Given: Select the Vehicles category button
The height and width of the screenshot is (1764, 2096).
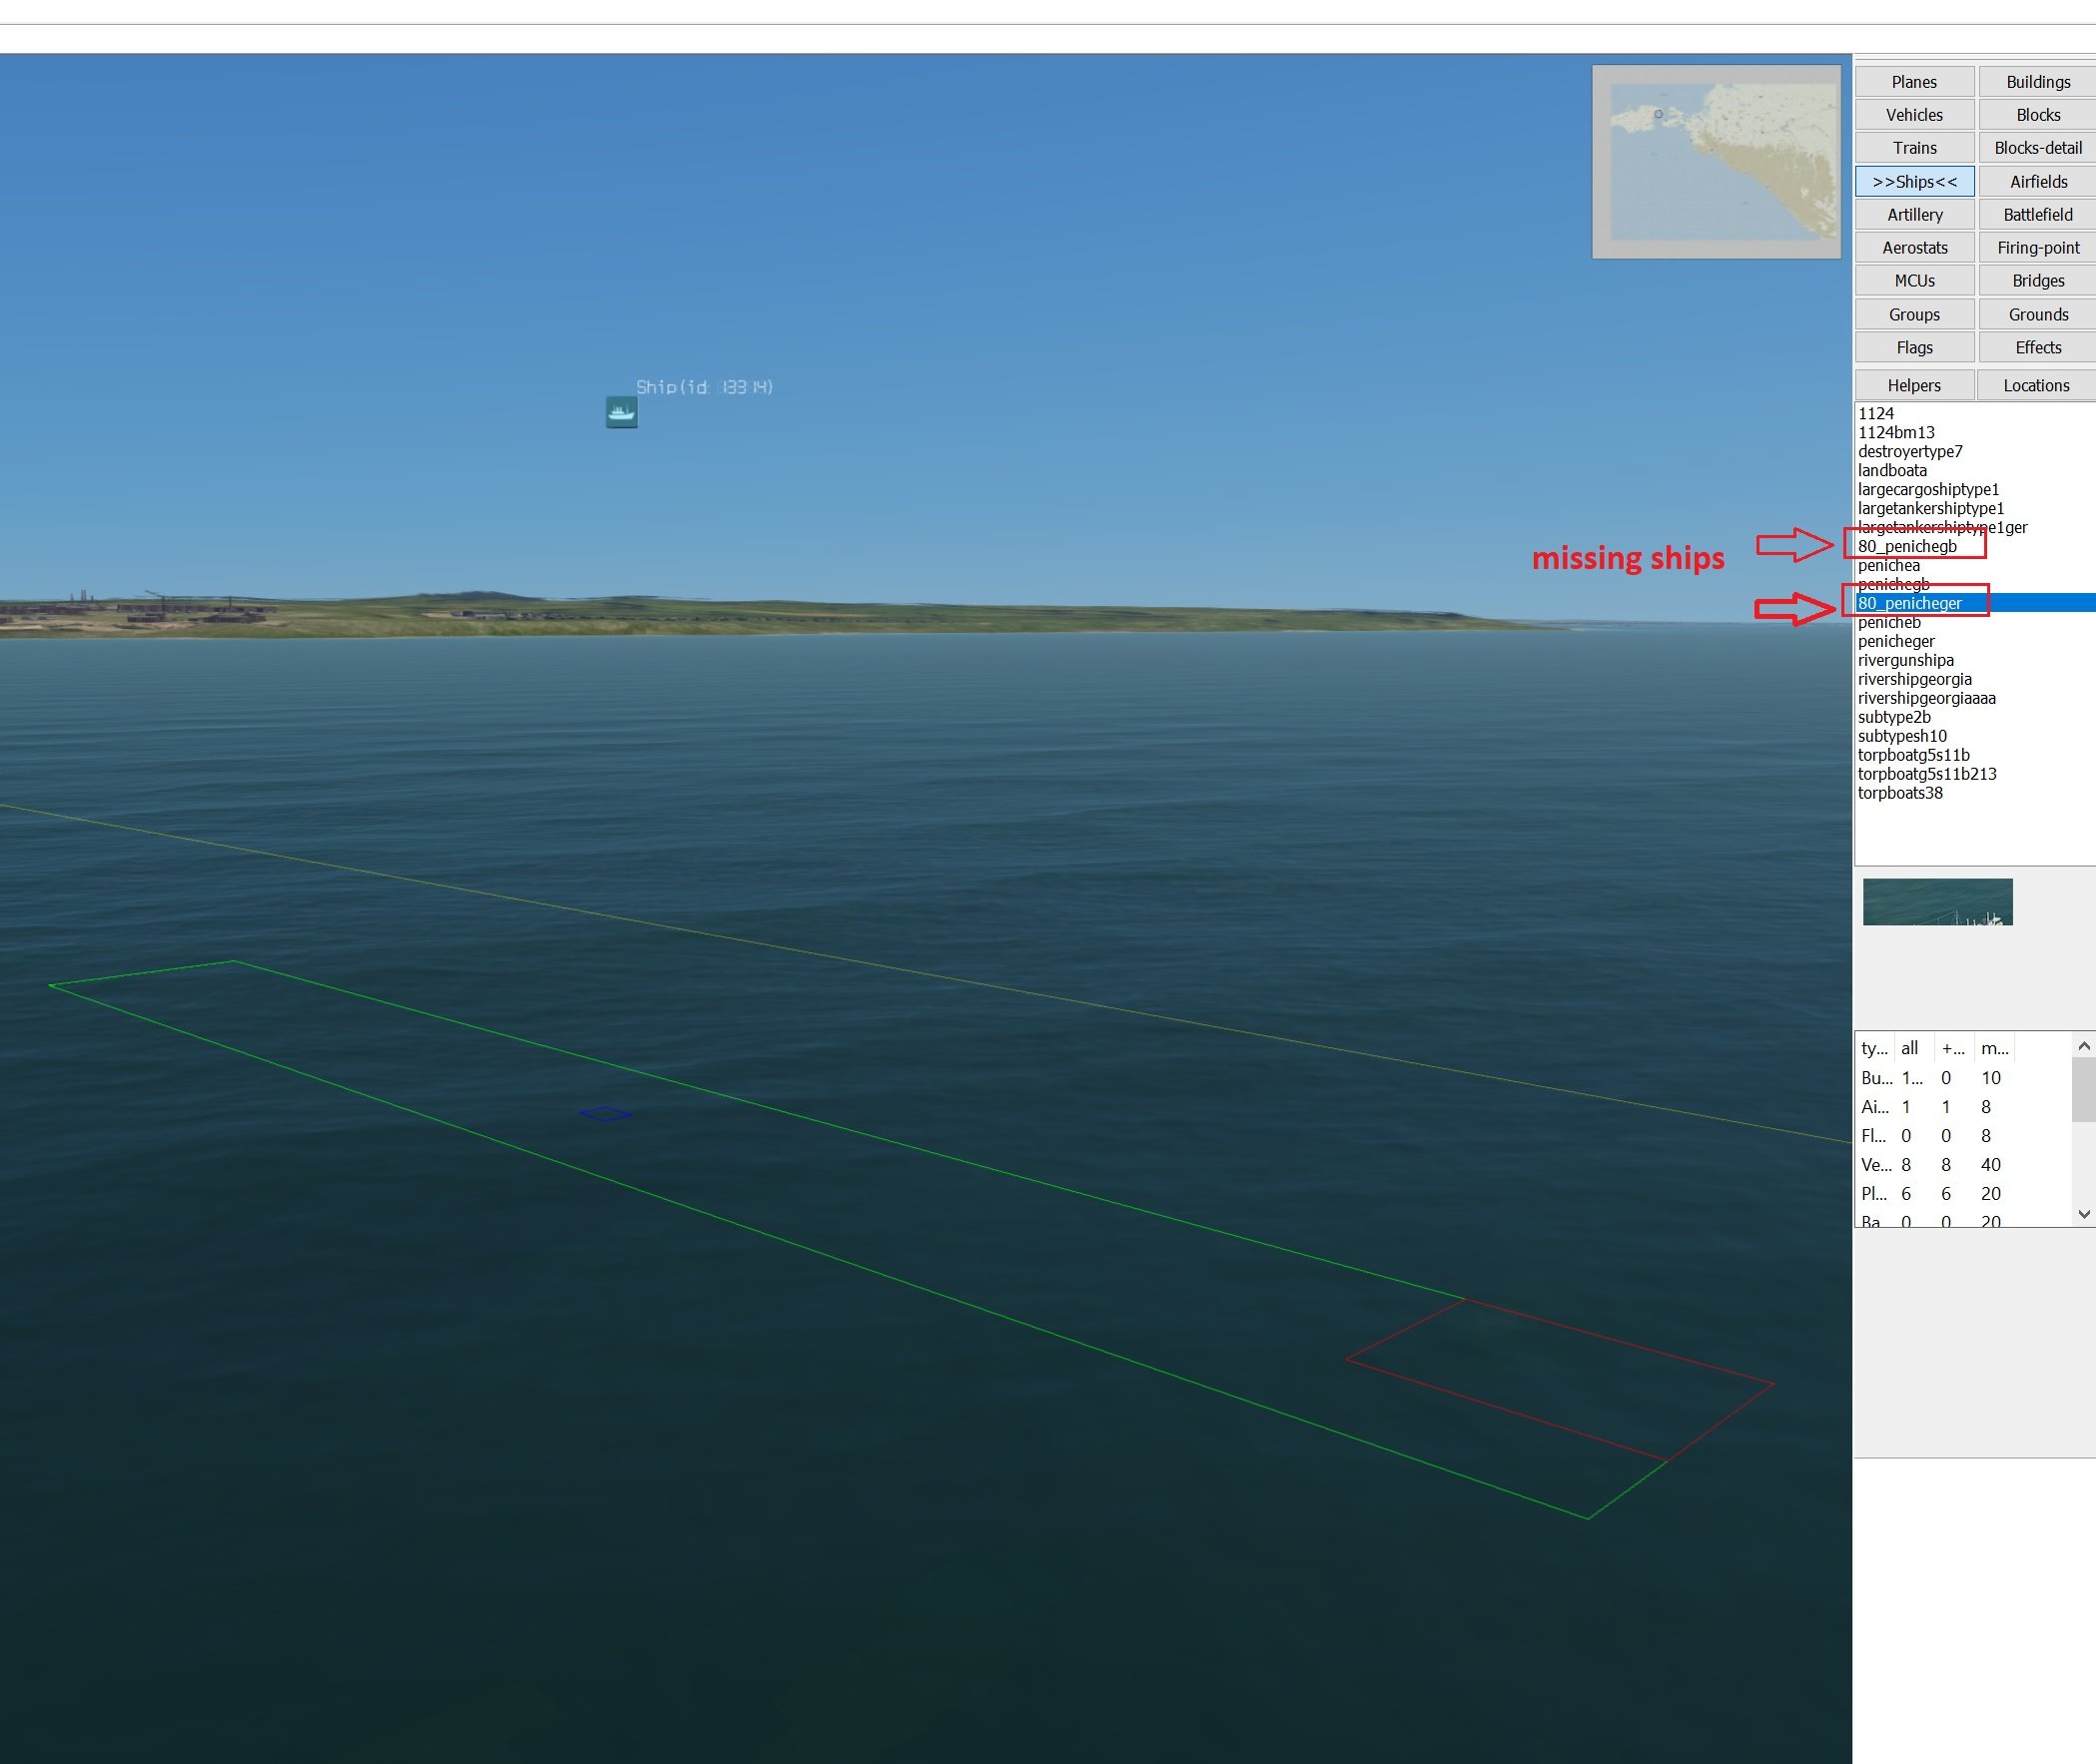Looking at the screenshot, I should [x=1914, y=115].
